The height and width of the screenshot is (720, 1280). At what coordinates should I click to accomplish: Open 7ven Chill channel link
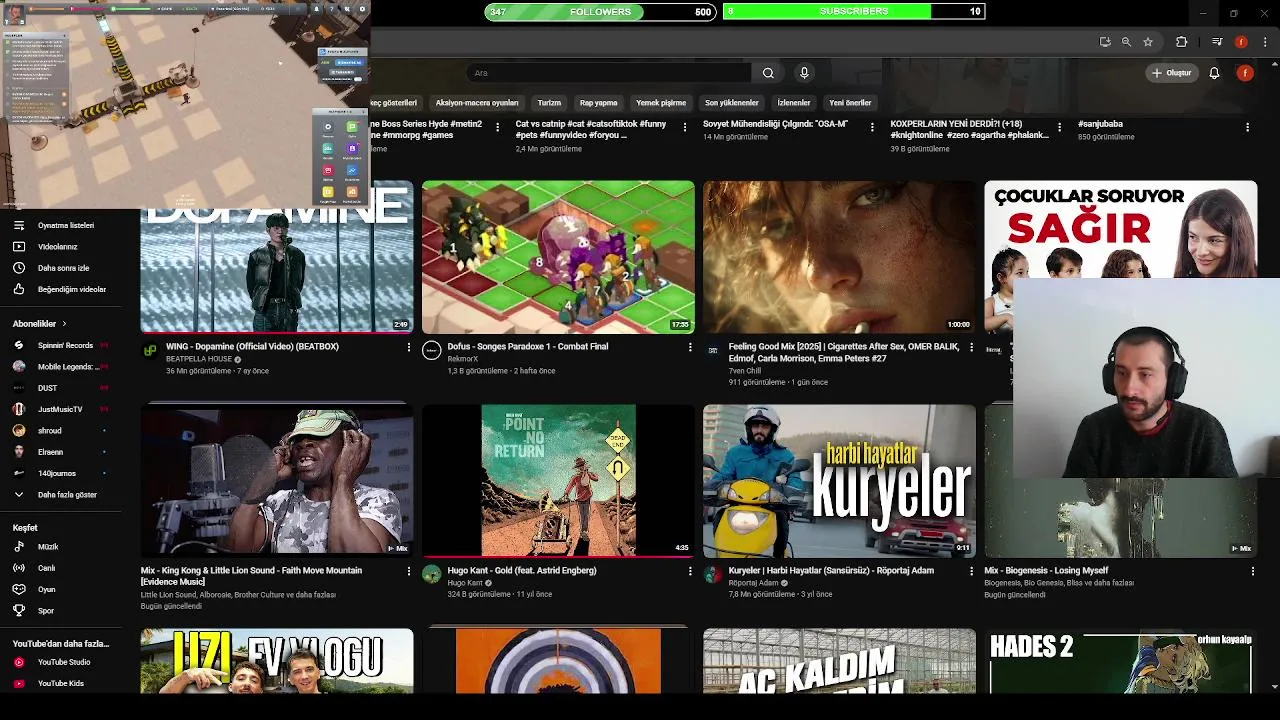pyautogui.click(x=745, y=371)
